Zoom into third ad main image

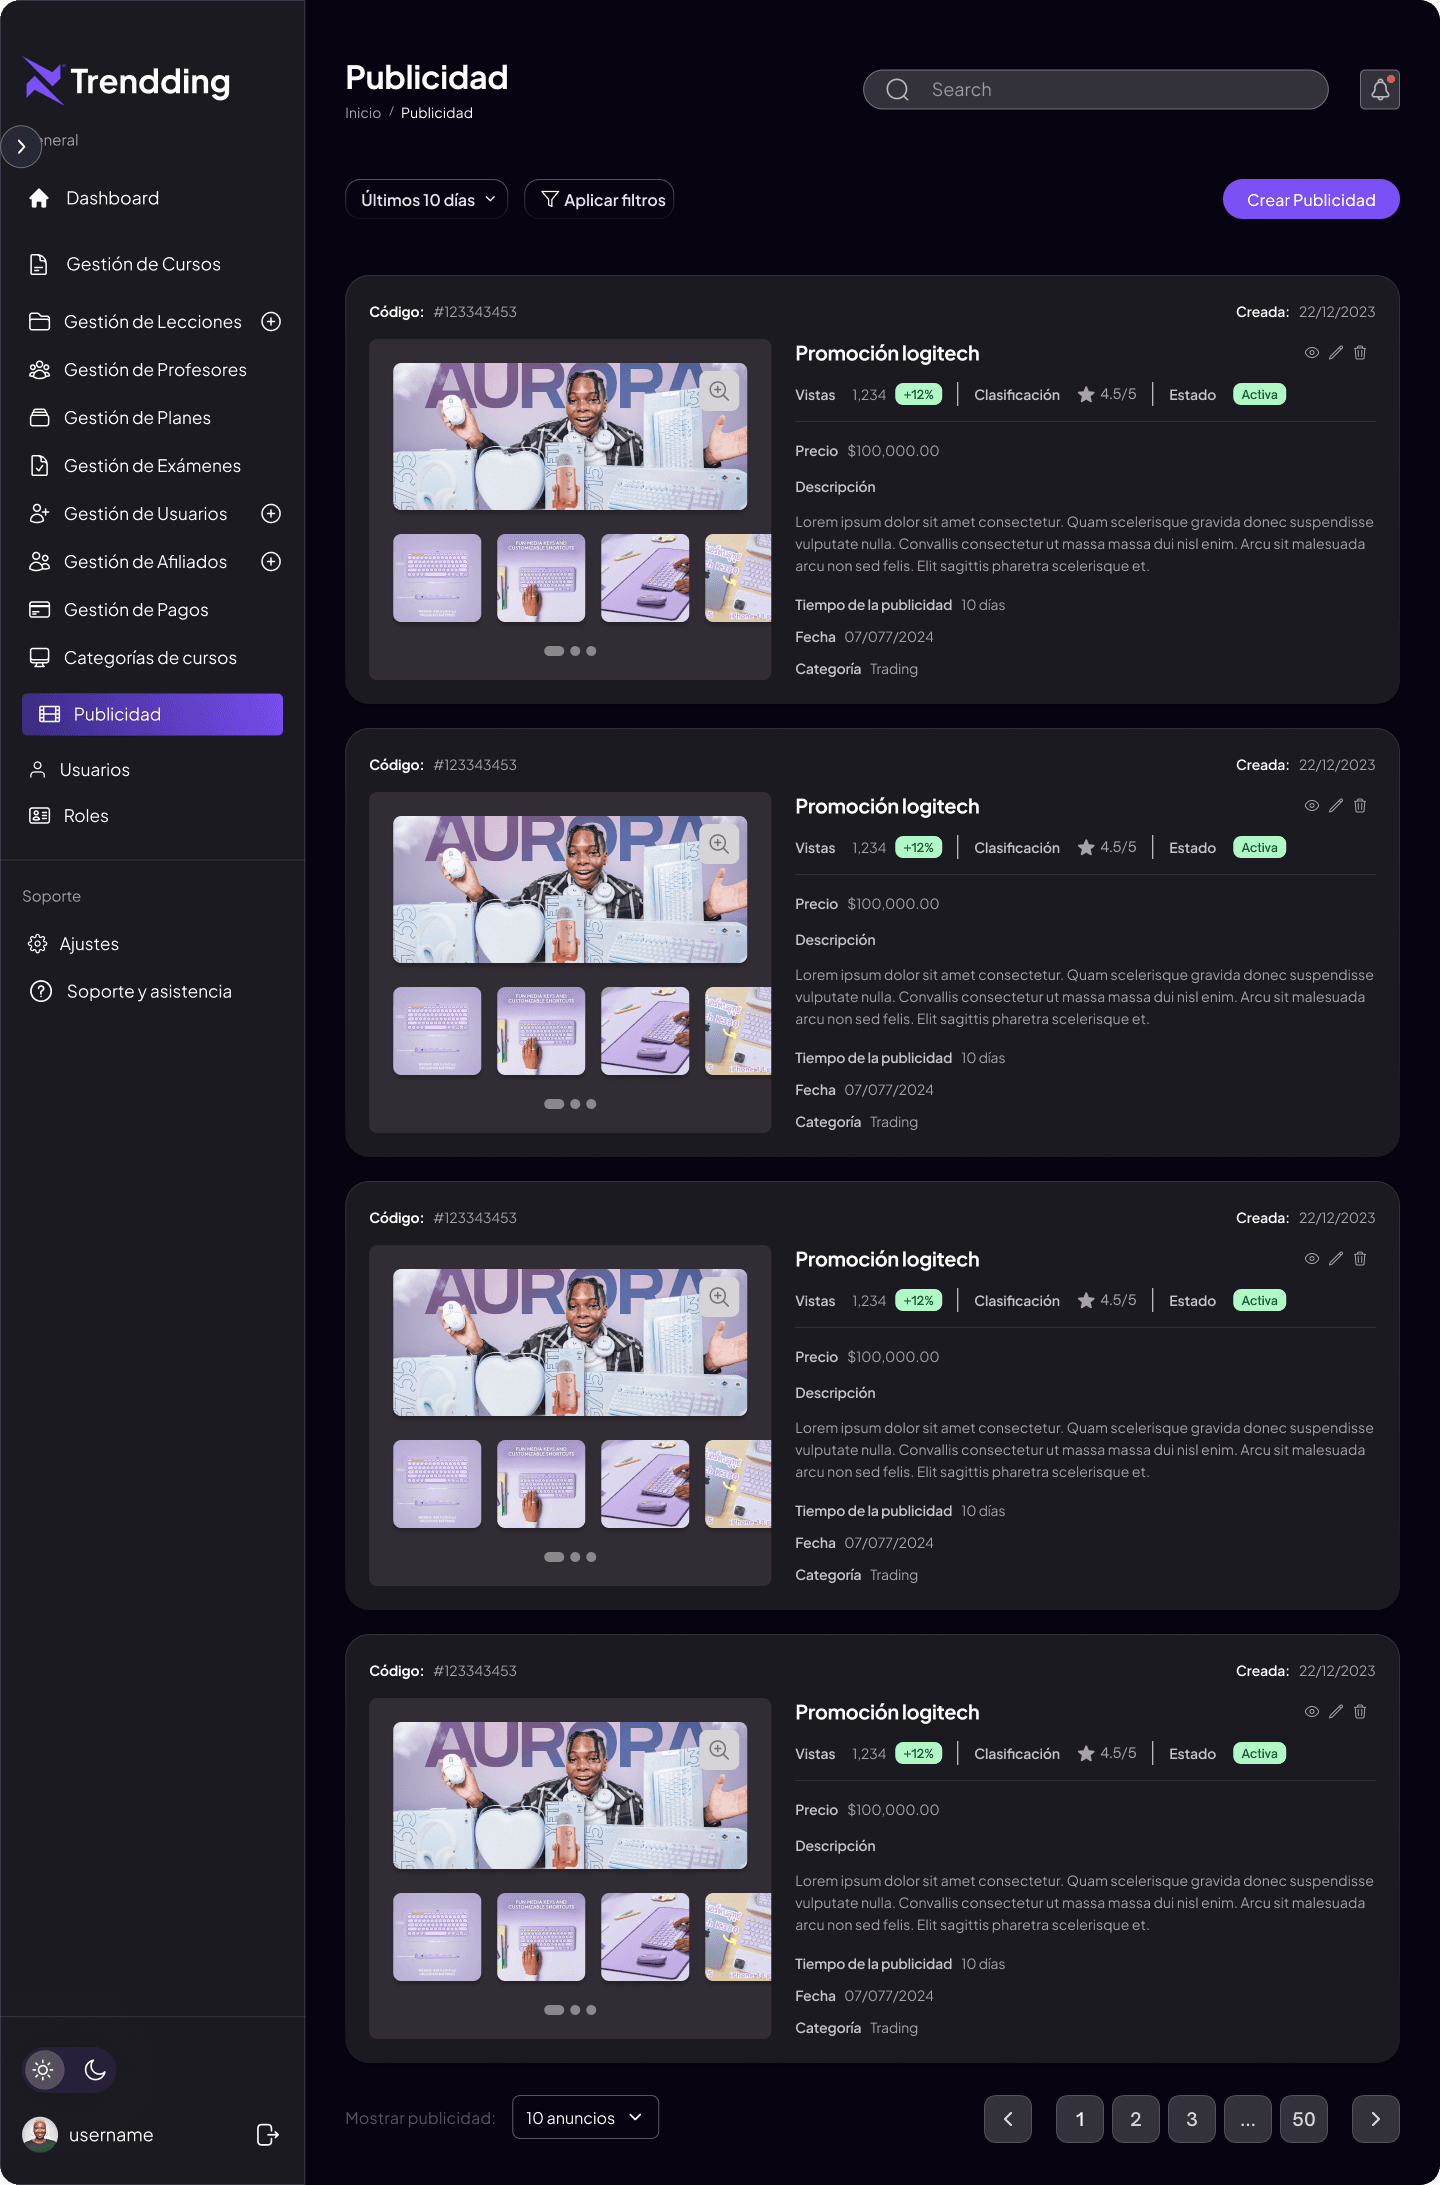[719, 1297]
